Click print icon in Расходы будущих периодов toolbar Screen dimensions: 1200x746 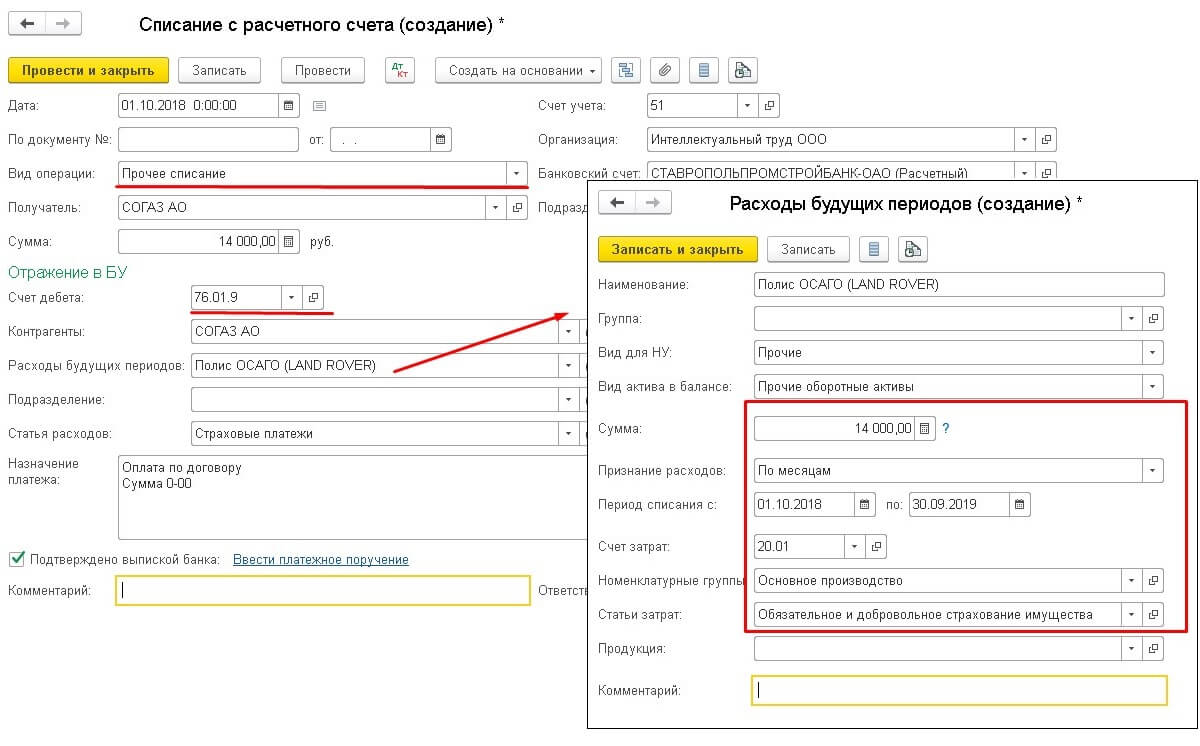pos(913,249)
